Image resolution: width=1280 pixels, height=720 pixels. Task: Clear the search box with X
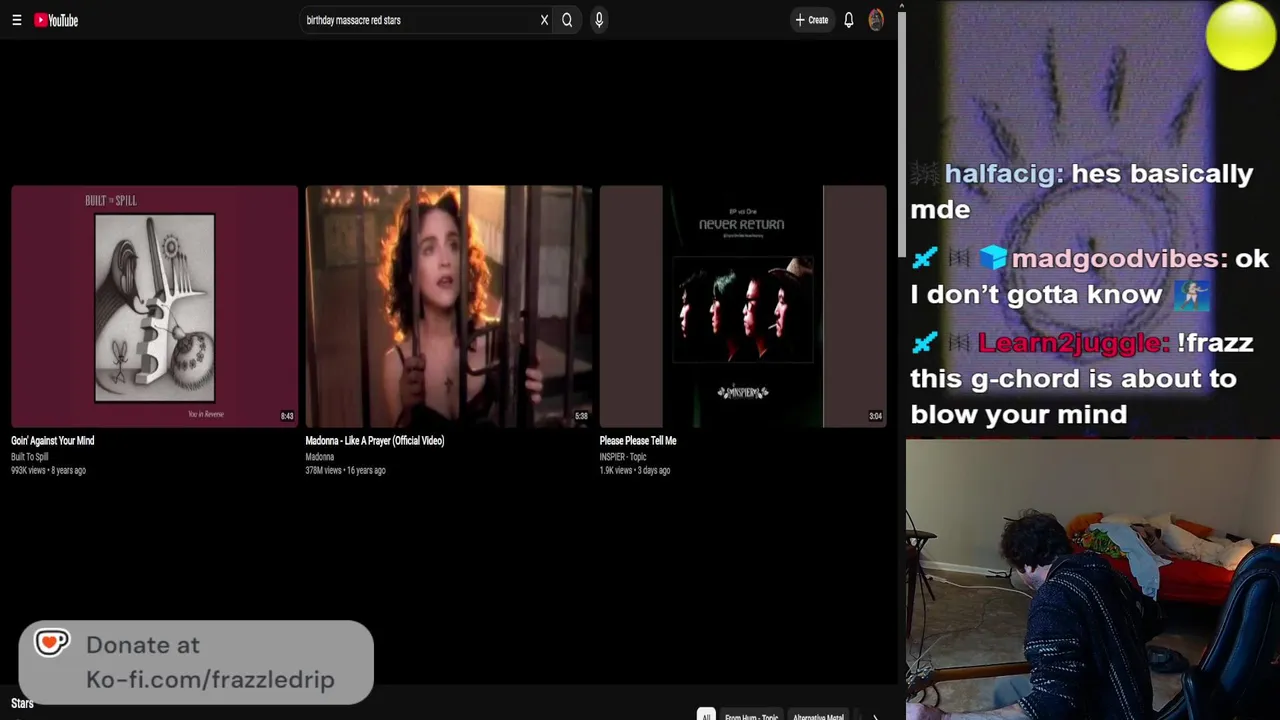544,20
